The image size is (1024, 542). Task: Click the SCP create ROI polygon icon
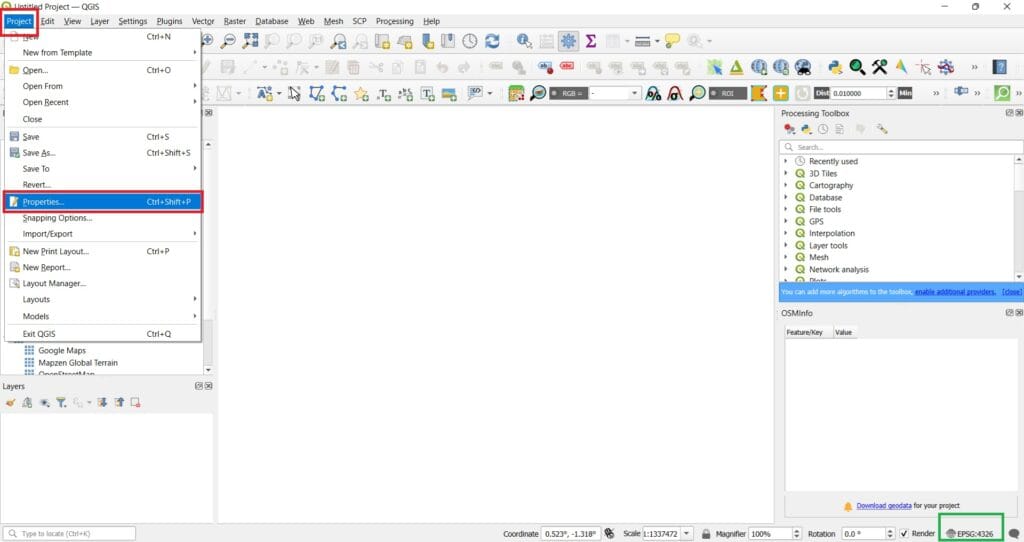coord(758,93)
